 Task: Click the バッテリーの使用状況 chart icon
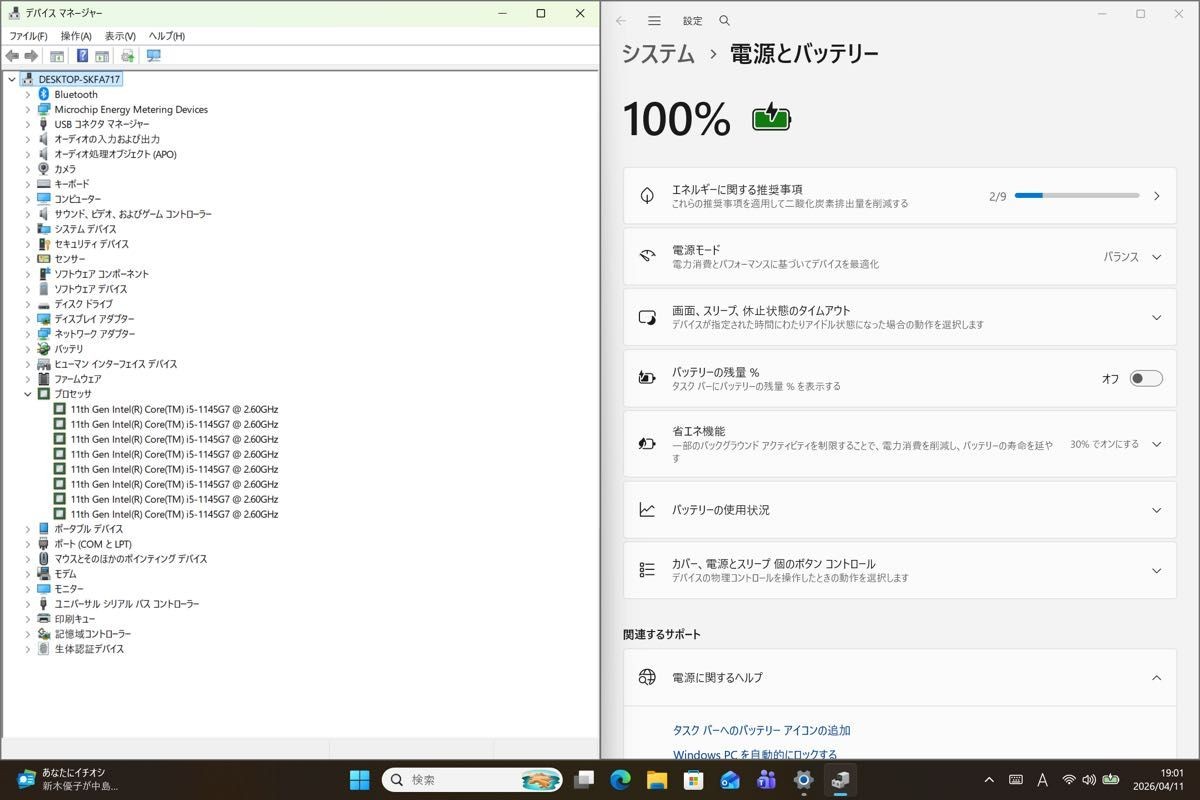pyautogui.click(x=647, y=510)
